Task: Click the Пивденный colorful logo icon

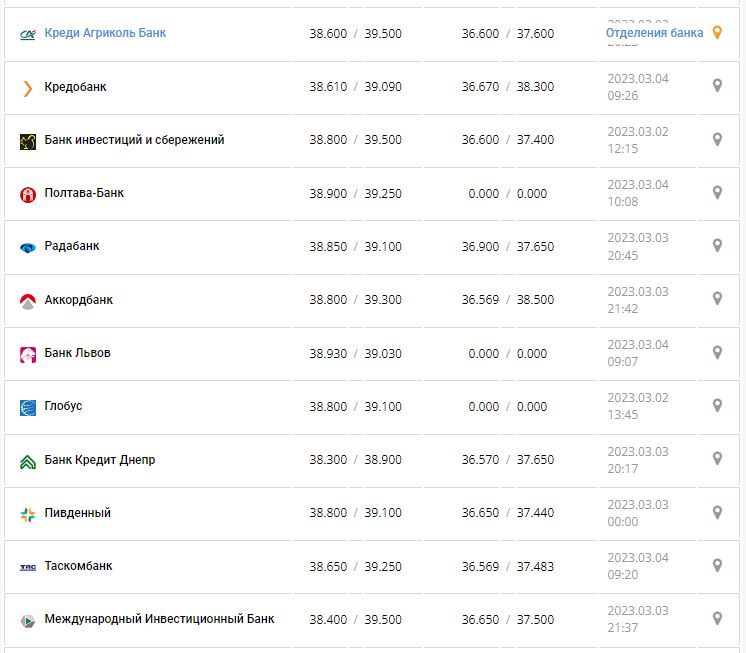Action: click(x=27, y=514)
